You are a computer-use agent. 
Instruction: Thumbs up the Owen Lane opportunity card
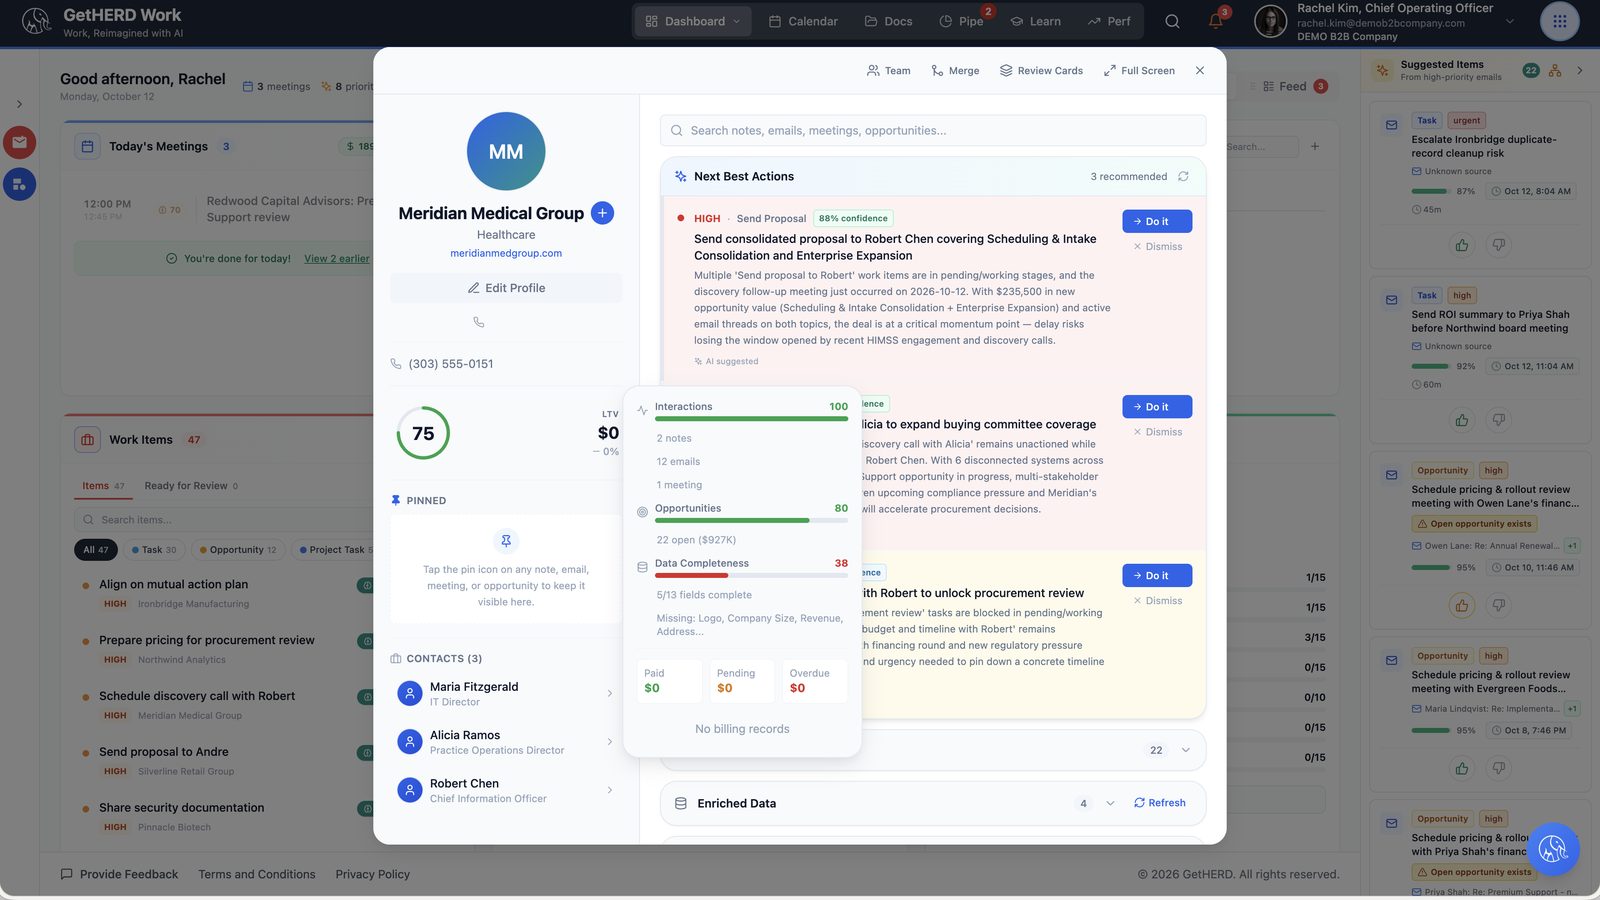click(1462, 605)
